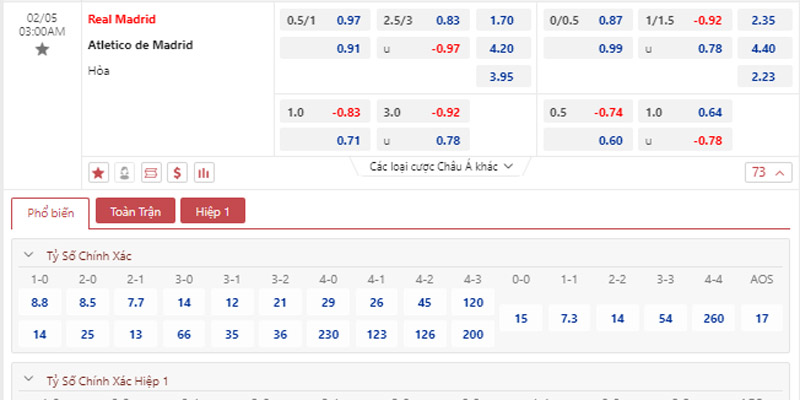Pick correct score 3-1 at 12
The image size is (800, 400).
coord(232,303)
